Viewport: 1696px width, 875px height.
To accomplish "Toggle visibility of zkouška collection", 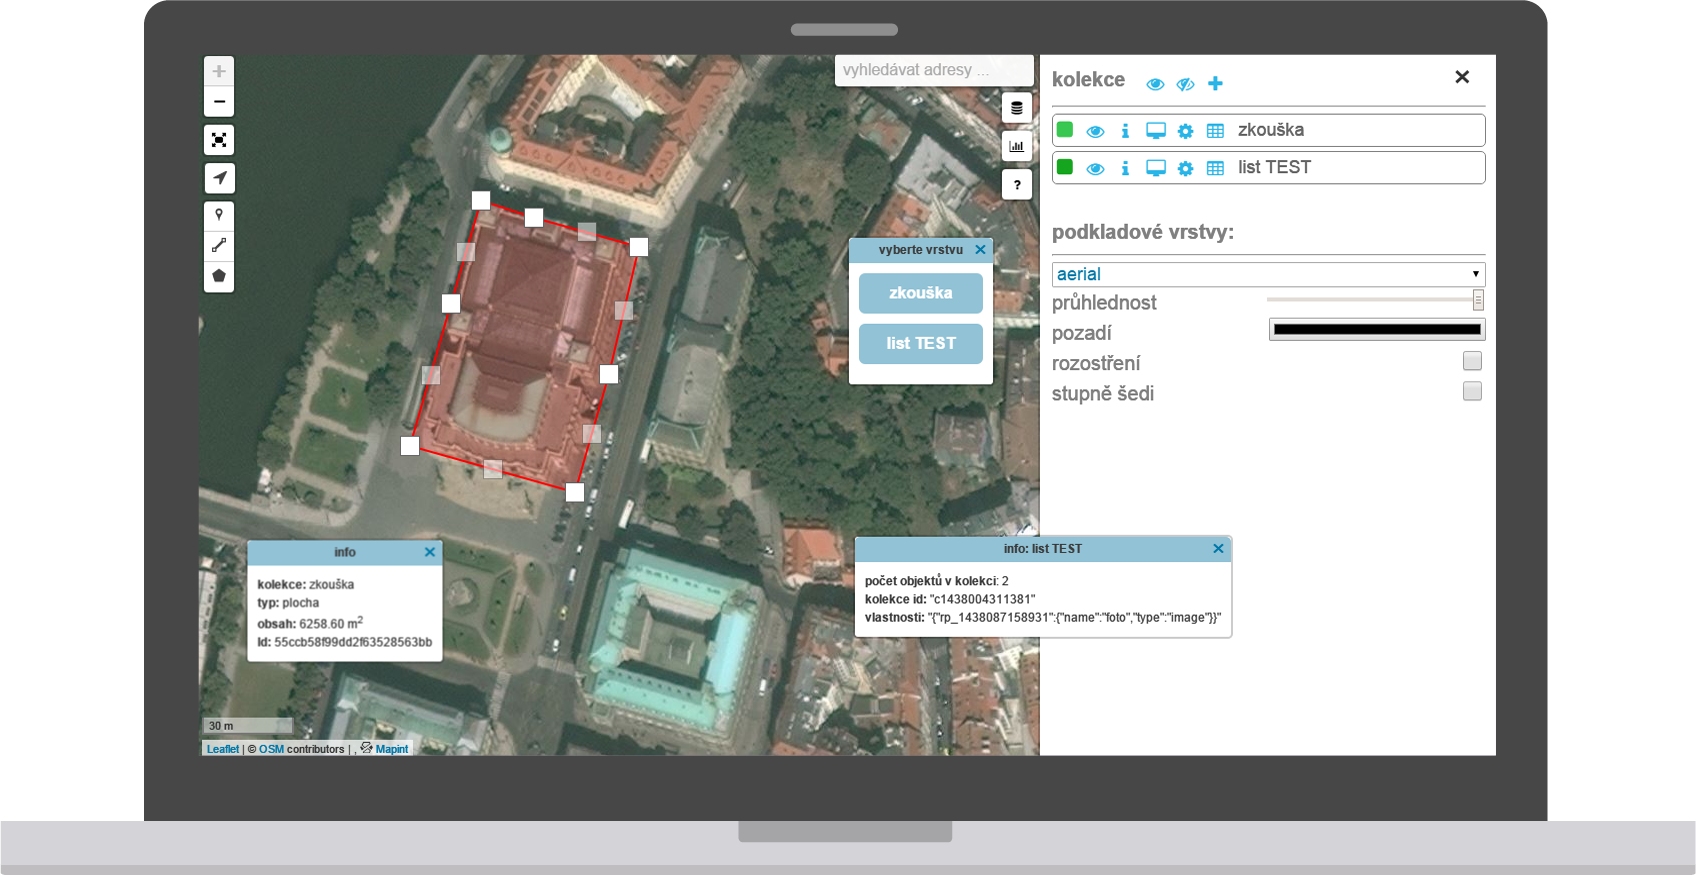I will point(1095,131).
